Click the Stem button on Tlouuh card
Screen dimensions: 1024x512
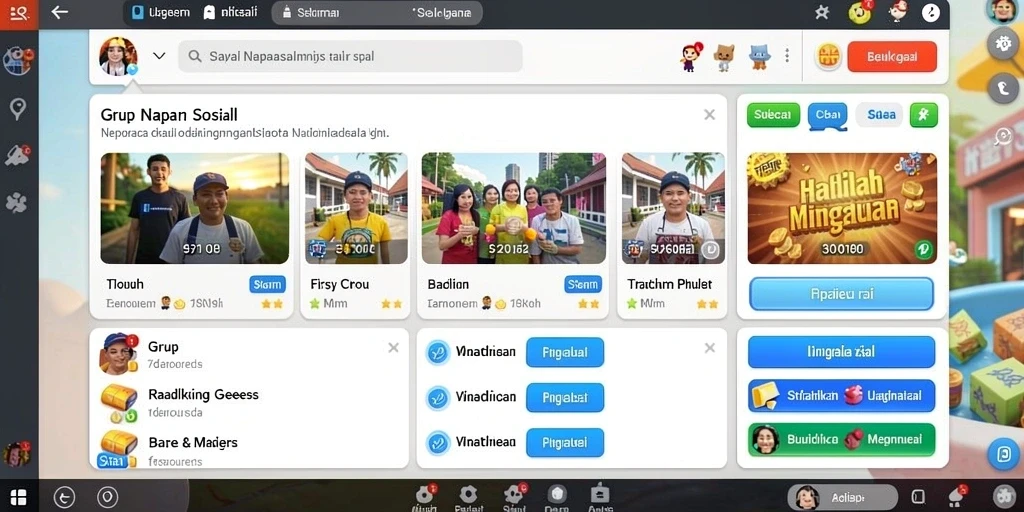(x=267, y=284)
